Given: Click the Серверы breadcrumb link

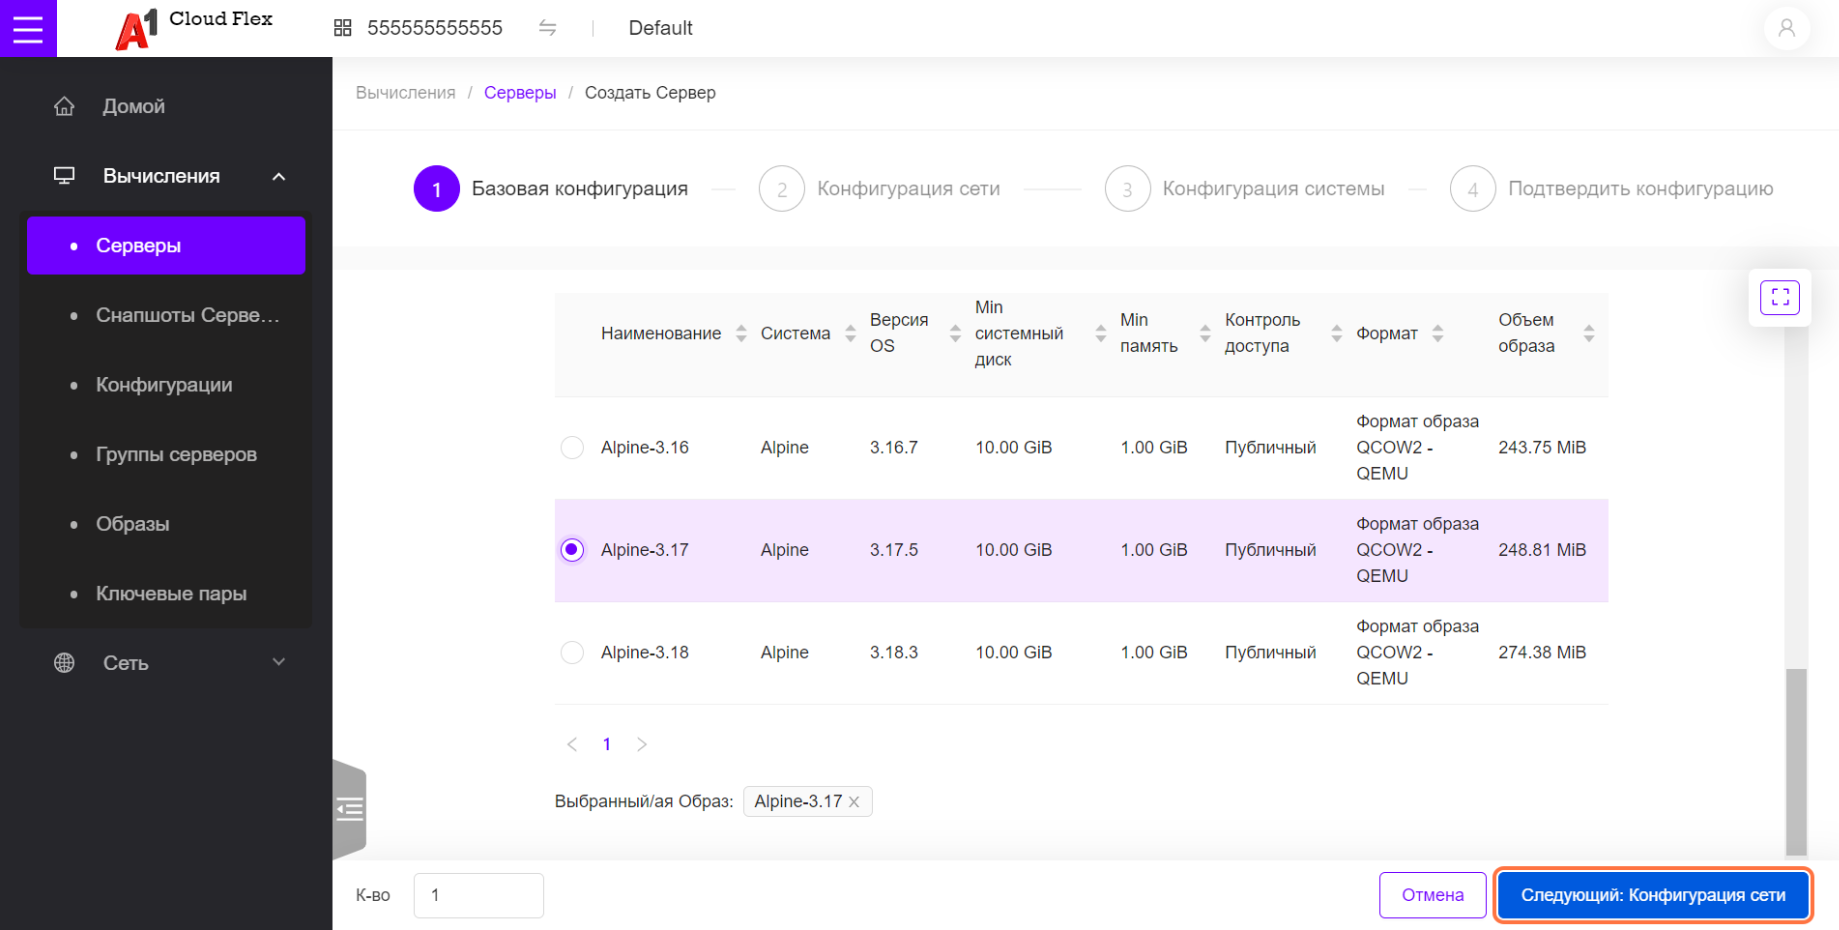Looking at the screenshot, I should [520, 93].
